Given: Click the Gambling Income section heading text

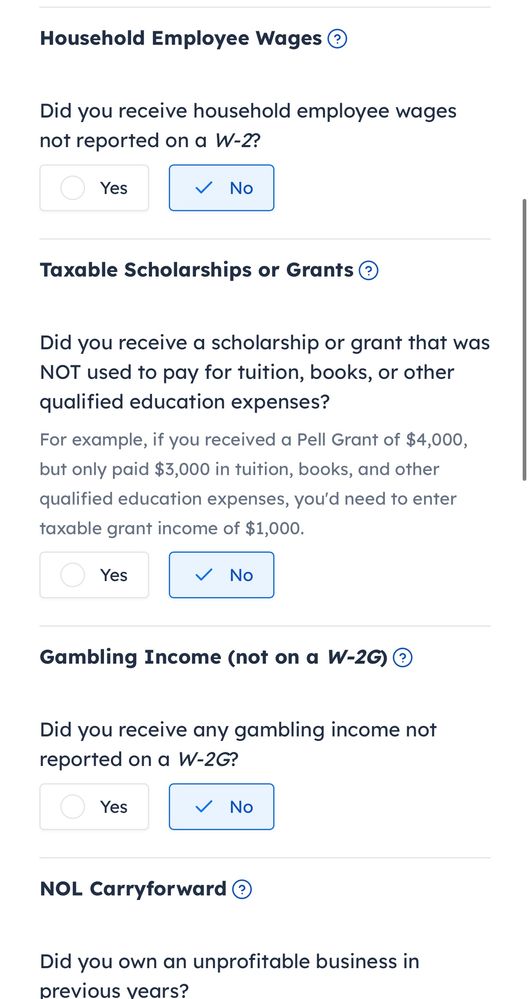Looking at the screenshot, I should 213,657.
